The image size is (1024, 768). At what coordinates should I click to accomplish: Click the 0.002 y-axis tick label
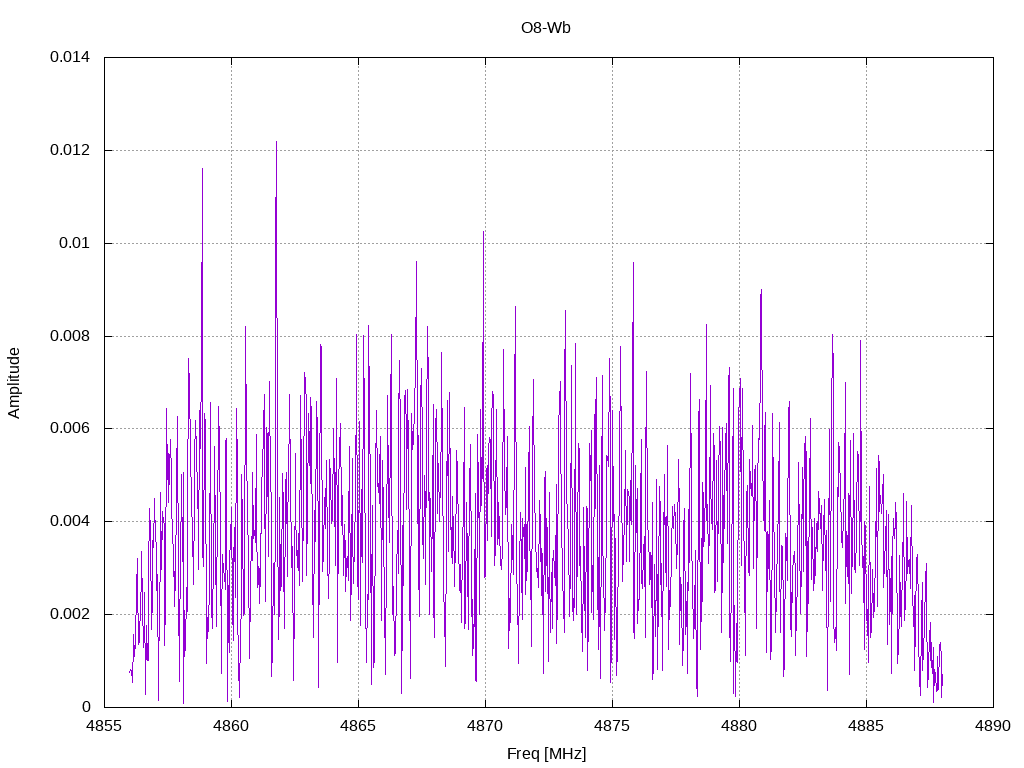pyautogui.click(x=70, y=614)
